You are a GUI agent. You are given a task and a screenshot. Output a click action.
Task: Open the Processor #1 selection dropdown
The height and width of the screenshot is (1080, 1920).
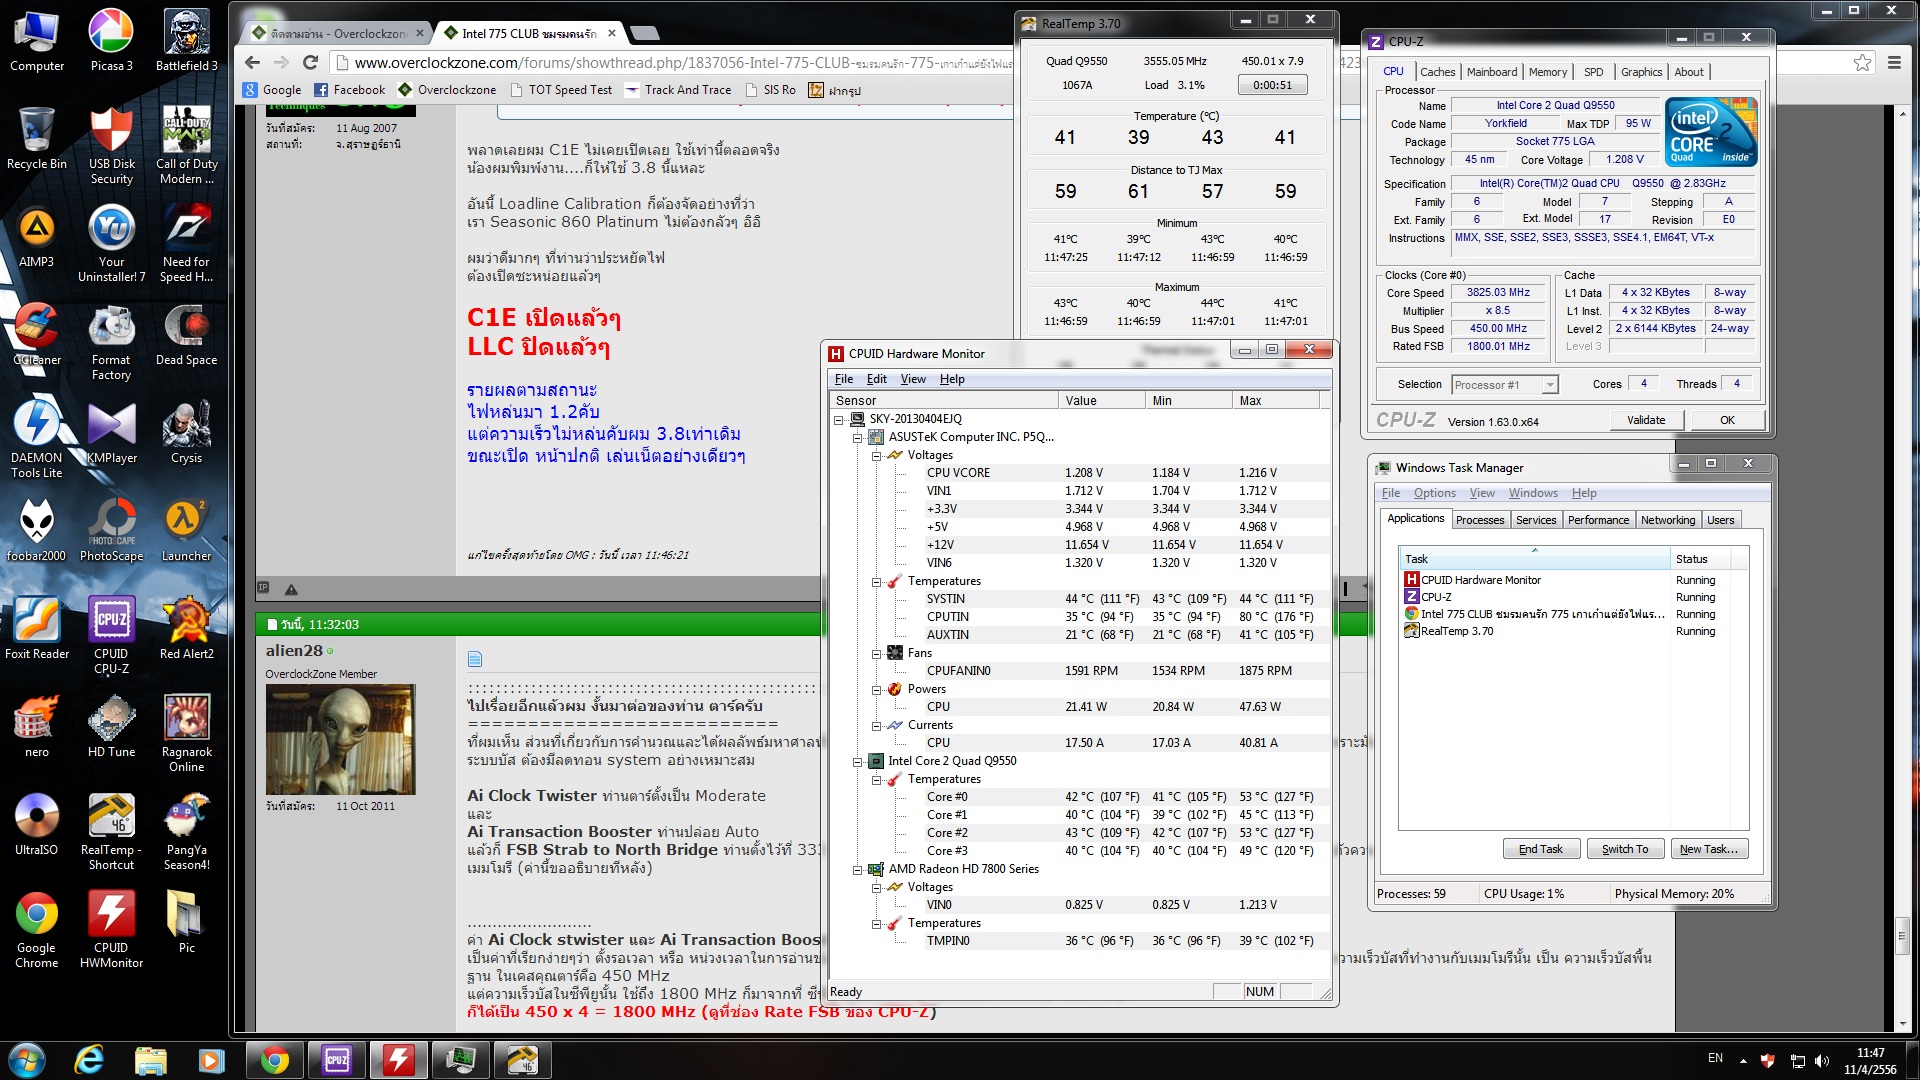(1549, 385)
